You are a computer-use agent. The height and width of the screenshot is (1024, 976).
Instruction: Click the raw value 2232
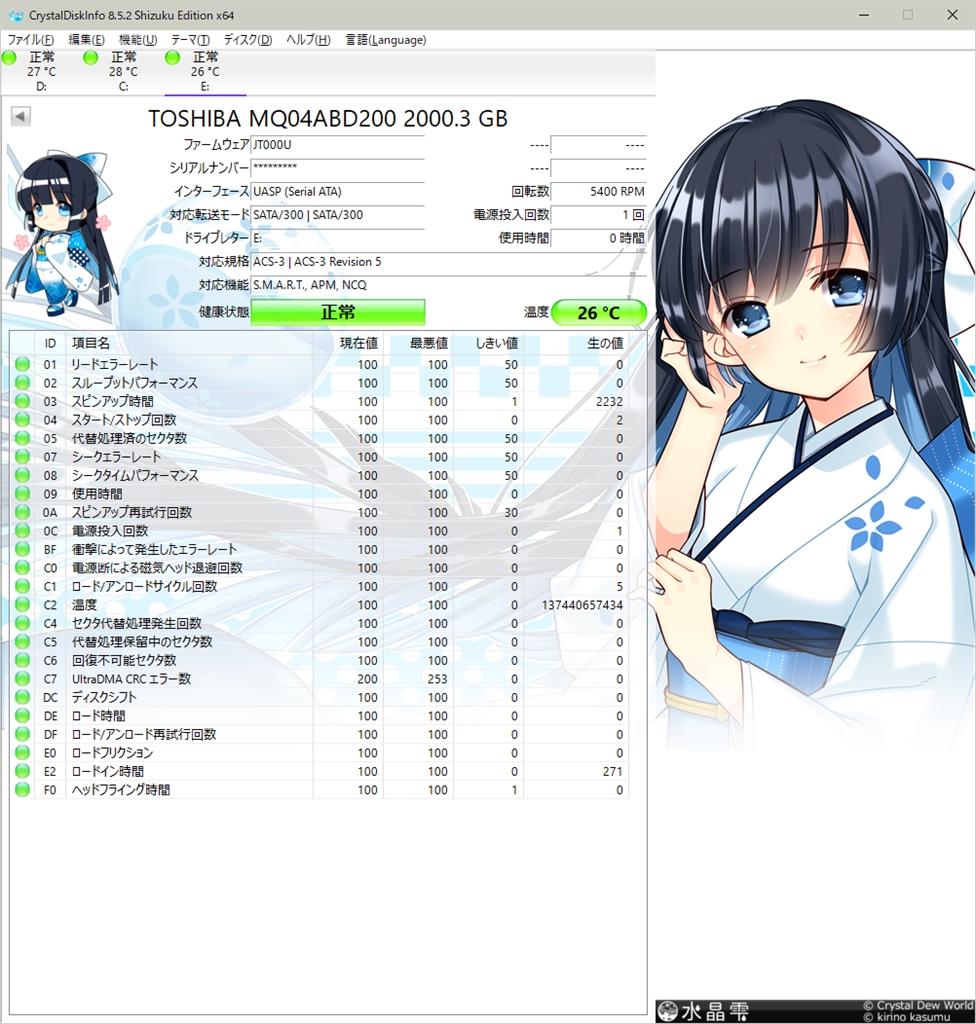(x=609, y=402)
